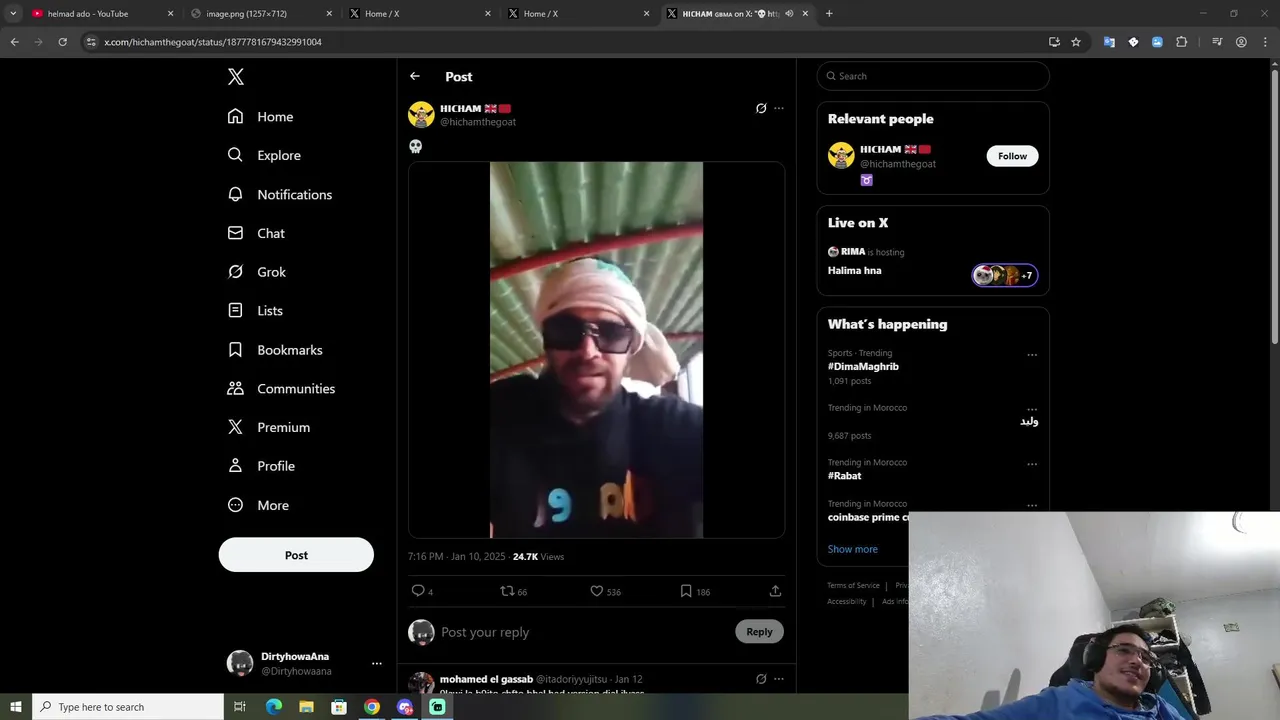Open Home in the X sidebar
The width and height of the screenshot is (1280, 720).
(x=260, y=117)
